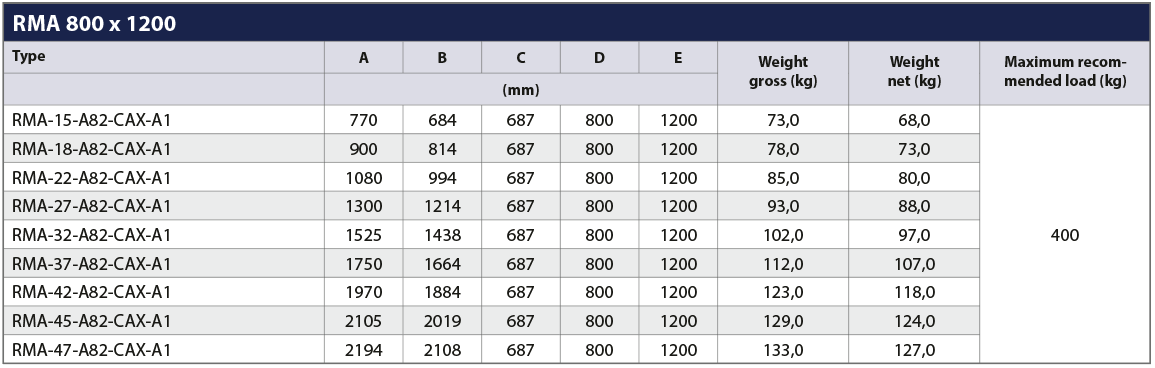The width and height of the screenshot is (1155, 368).
Task: Click gross weight 123,0
Action: [783, 293]
